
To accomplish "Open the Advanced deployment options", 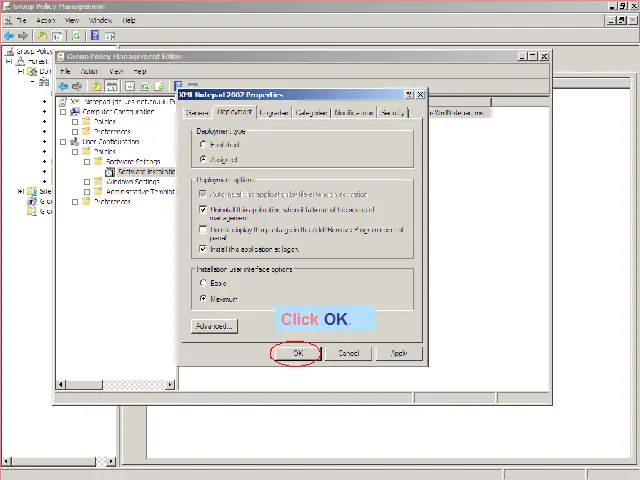I will (x=213, y=326).
